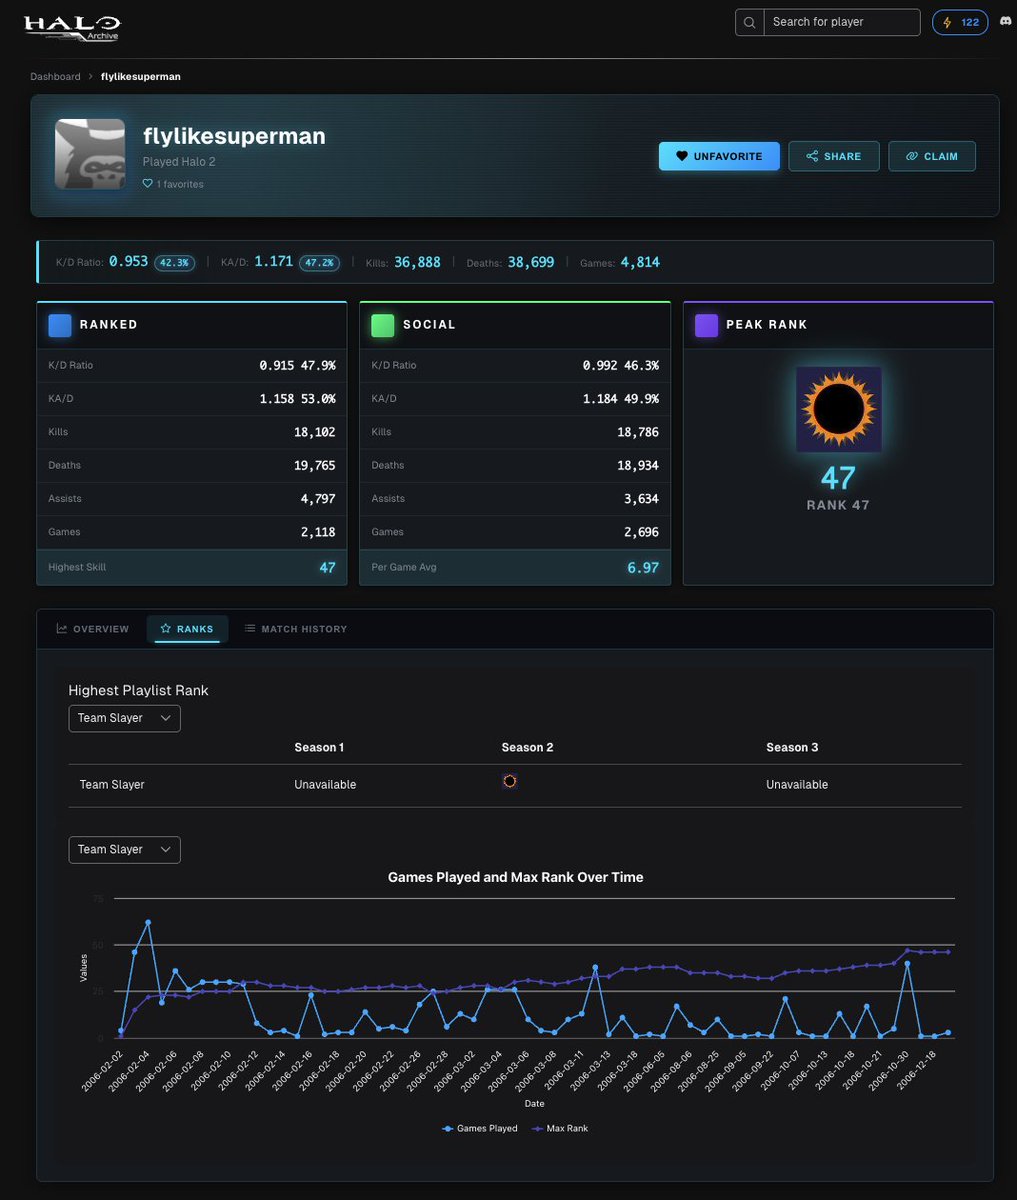The width and height of the screenshot is (1017, 1200).
Task: Click the Played Halo 2 subtitle
Action: tap(179, 162)
